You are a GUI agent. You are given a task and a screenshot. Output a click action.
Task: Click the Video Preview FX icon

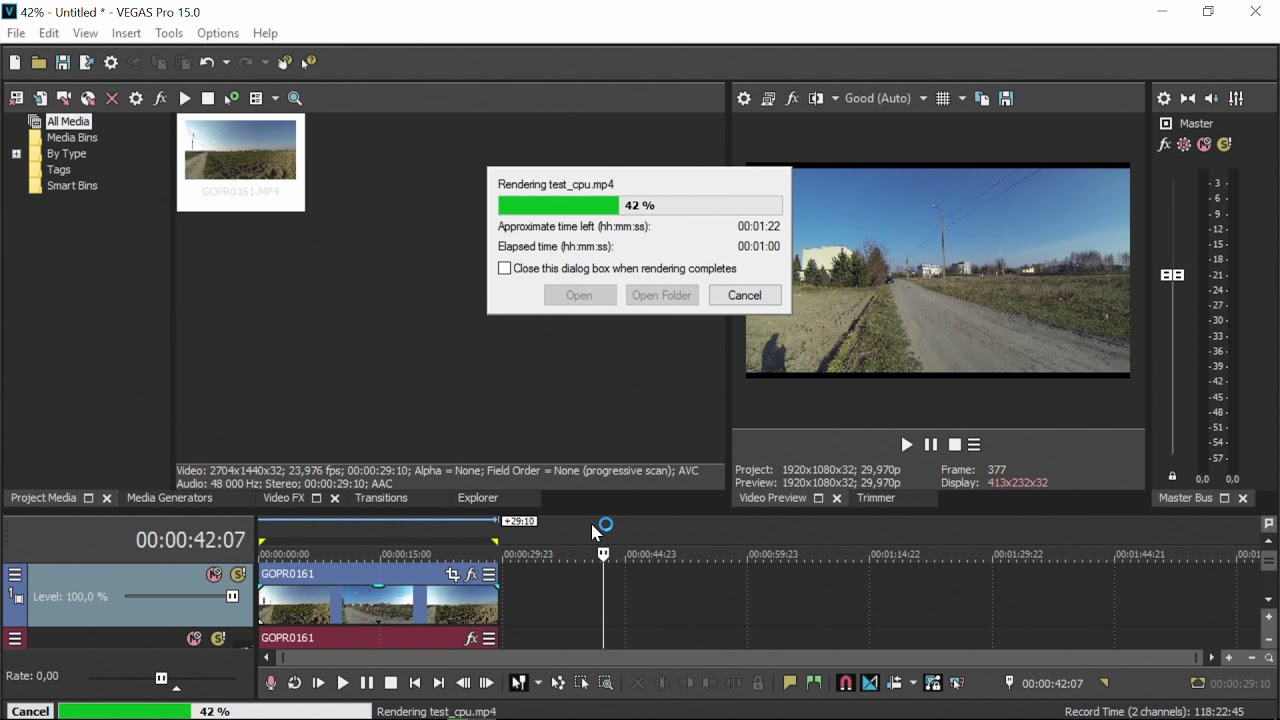point(792,98)
